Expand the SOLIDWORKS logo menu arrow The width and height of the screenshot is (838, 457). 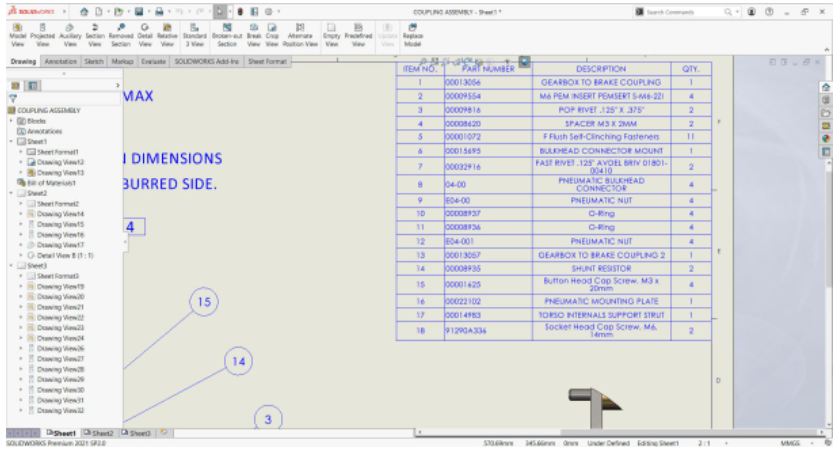coord(65,11)
